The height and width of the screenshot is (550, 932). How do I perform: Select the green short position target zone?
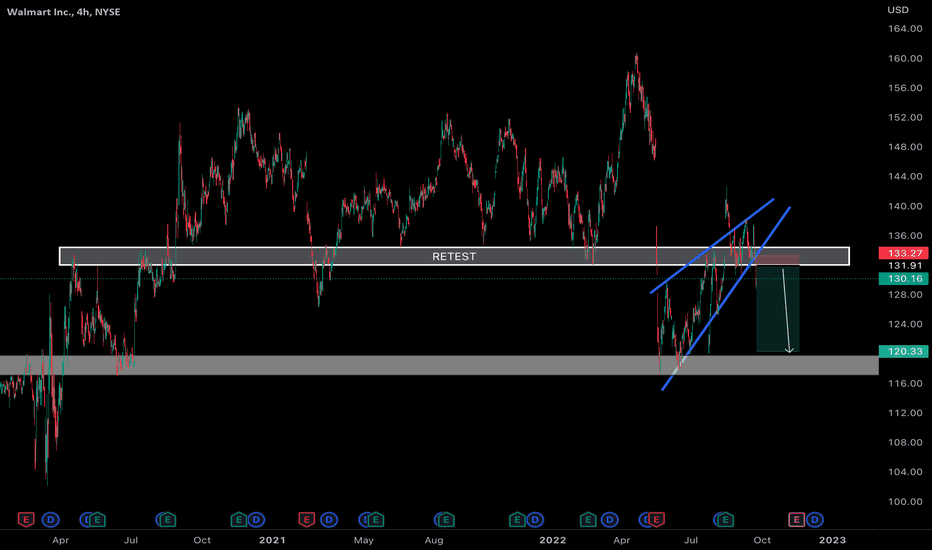[777, 309]
